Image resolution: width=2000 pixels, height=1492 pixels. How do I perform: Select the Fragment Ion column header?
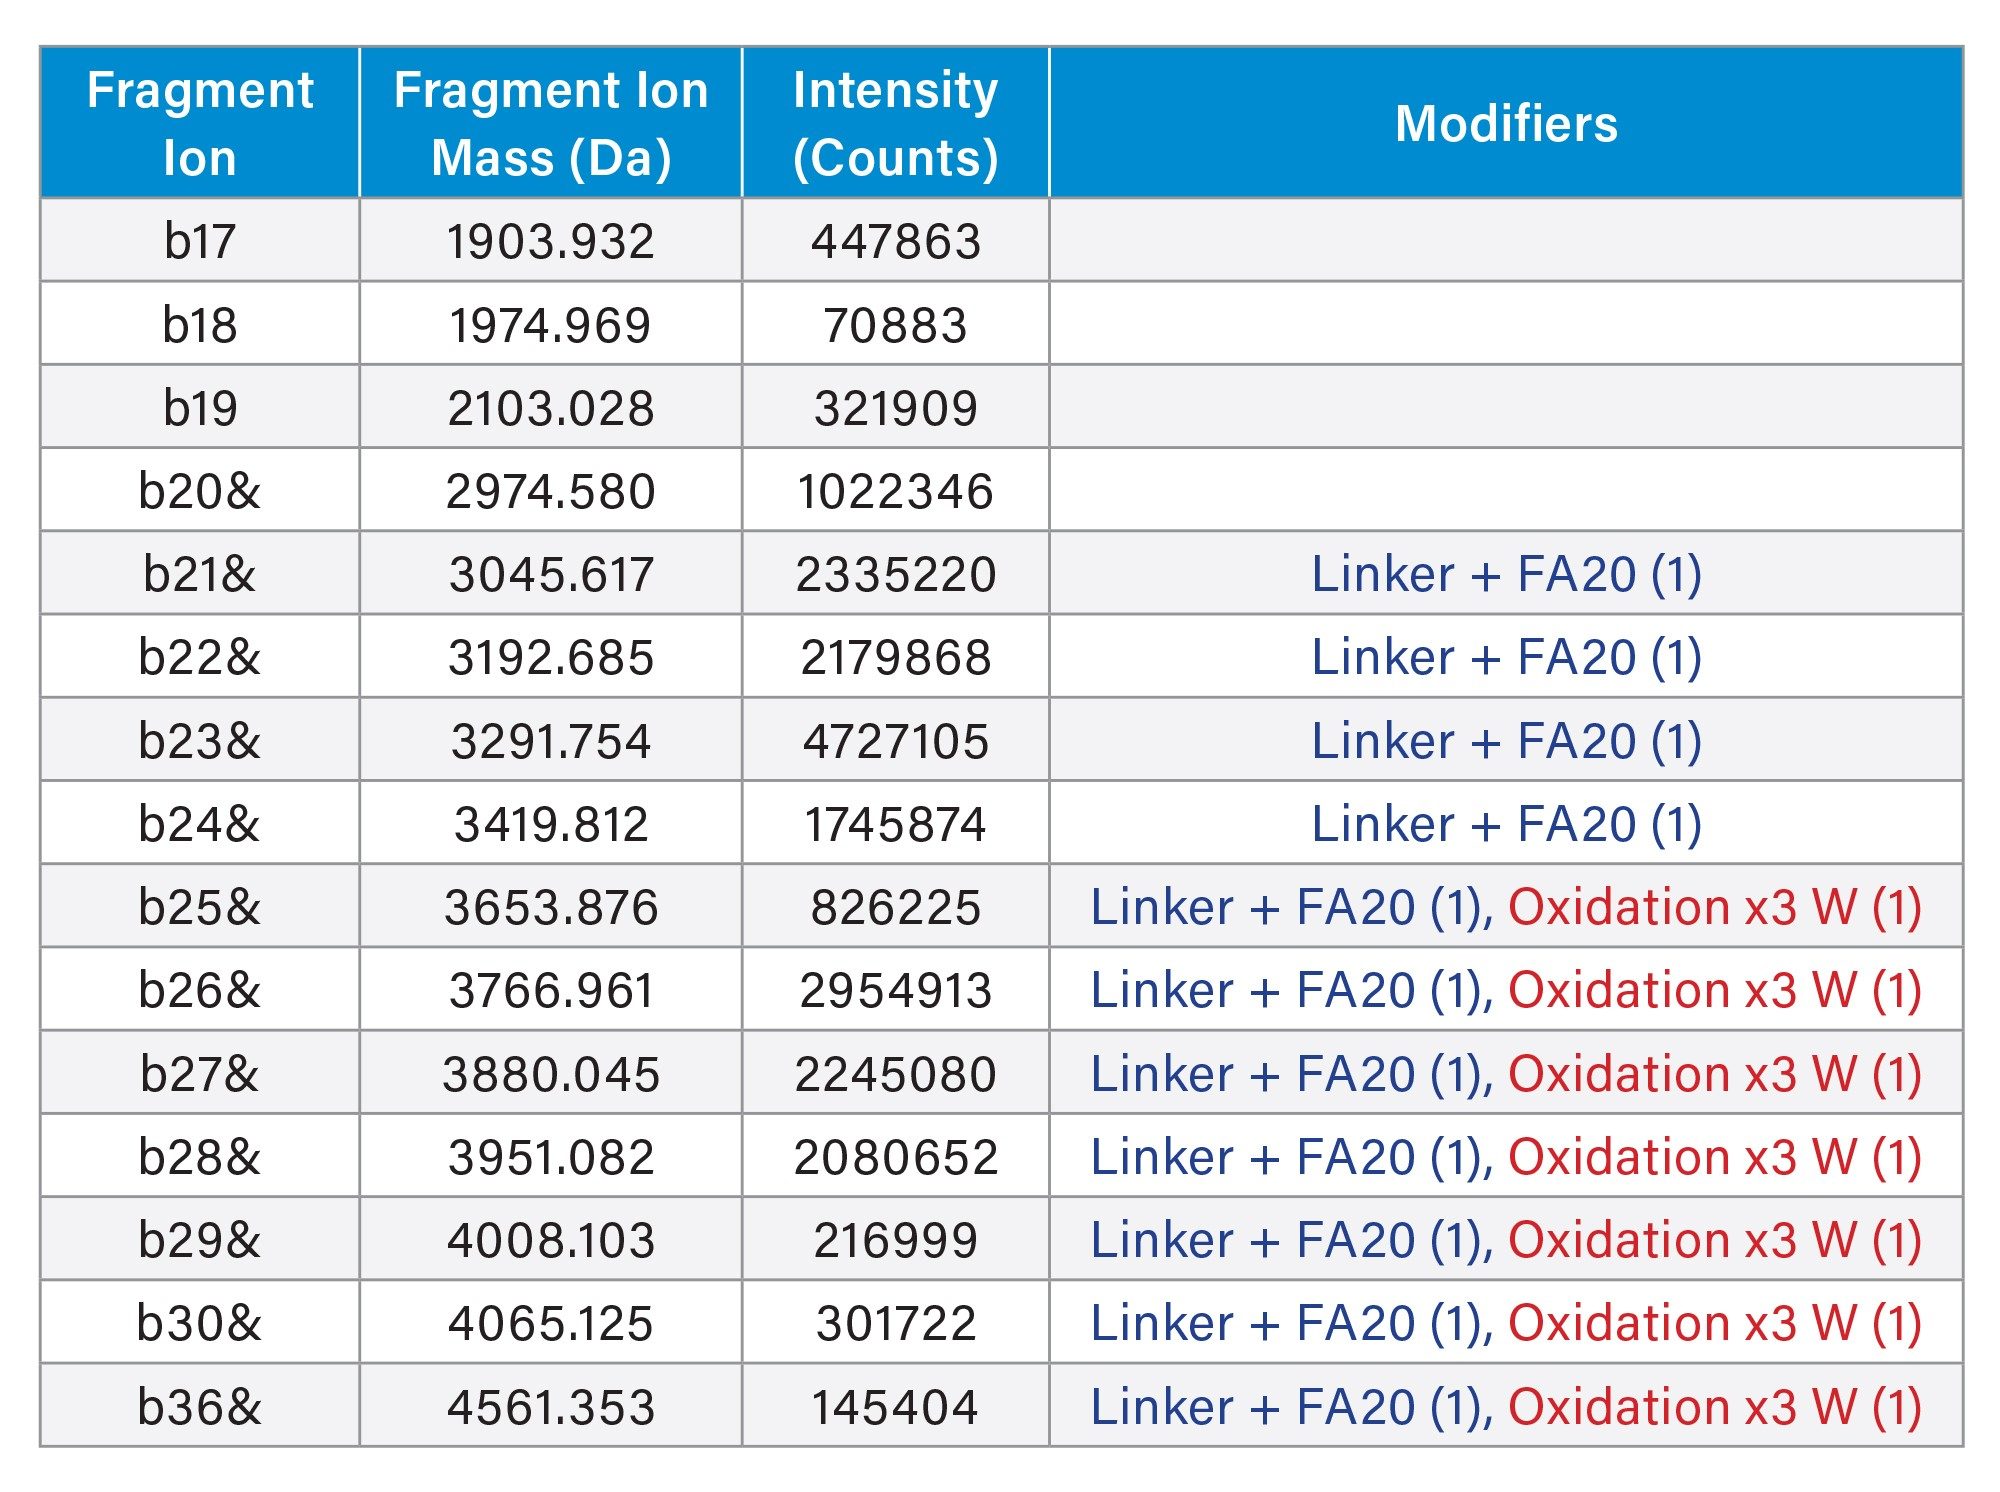200,123
